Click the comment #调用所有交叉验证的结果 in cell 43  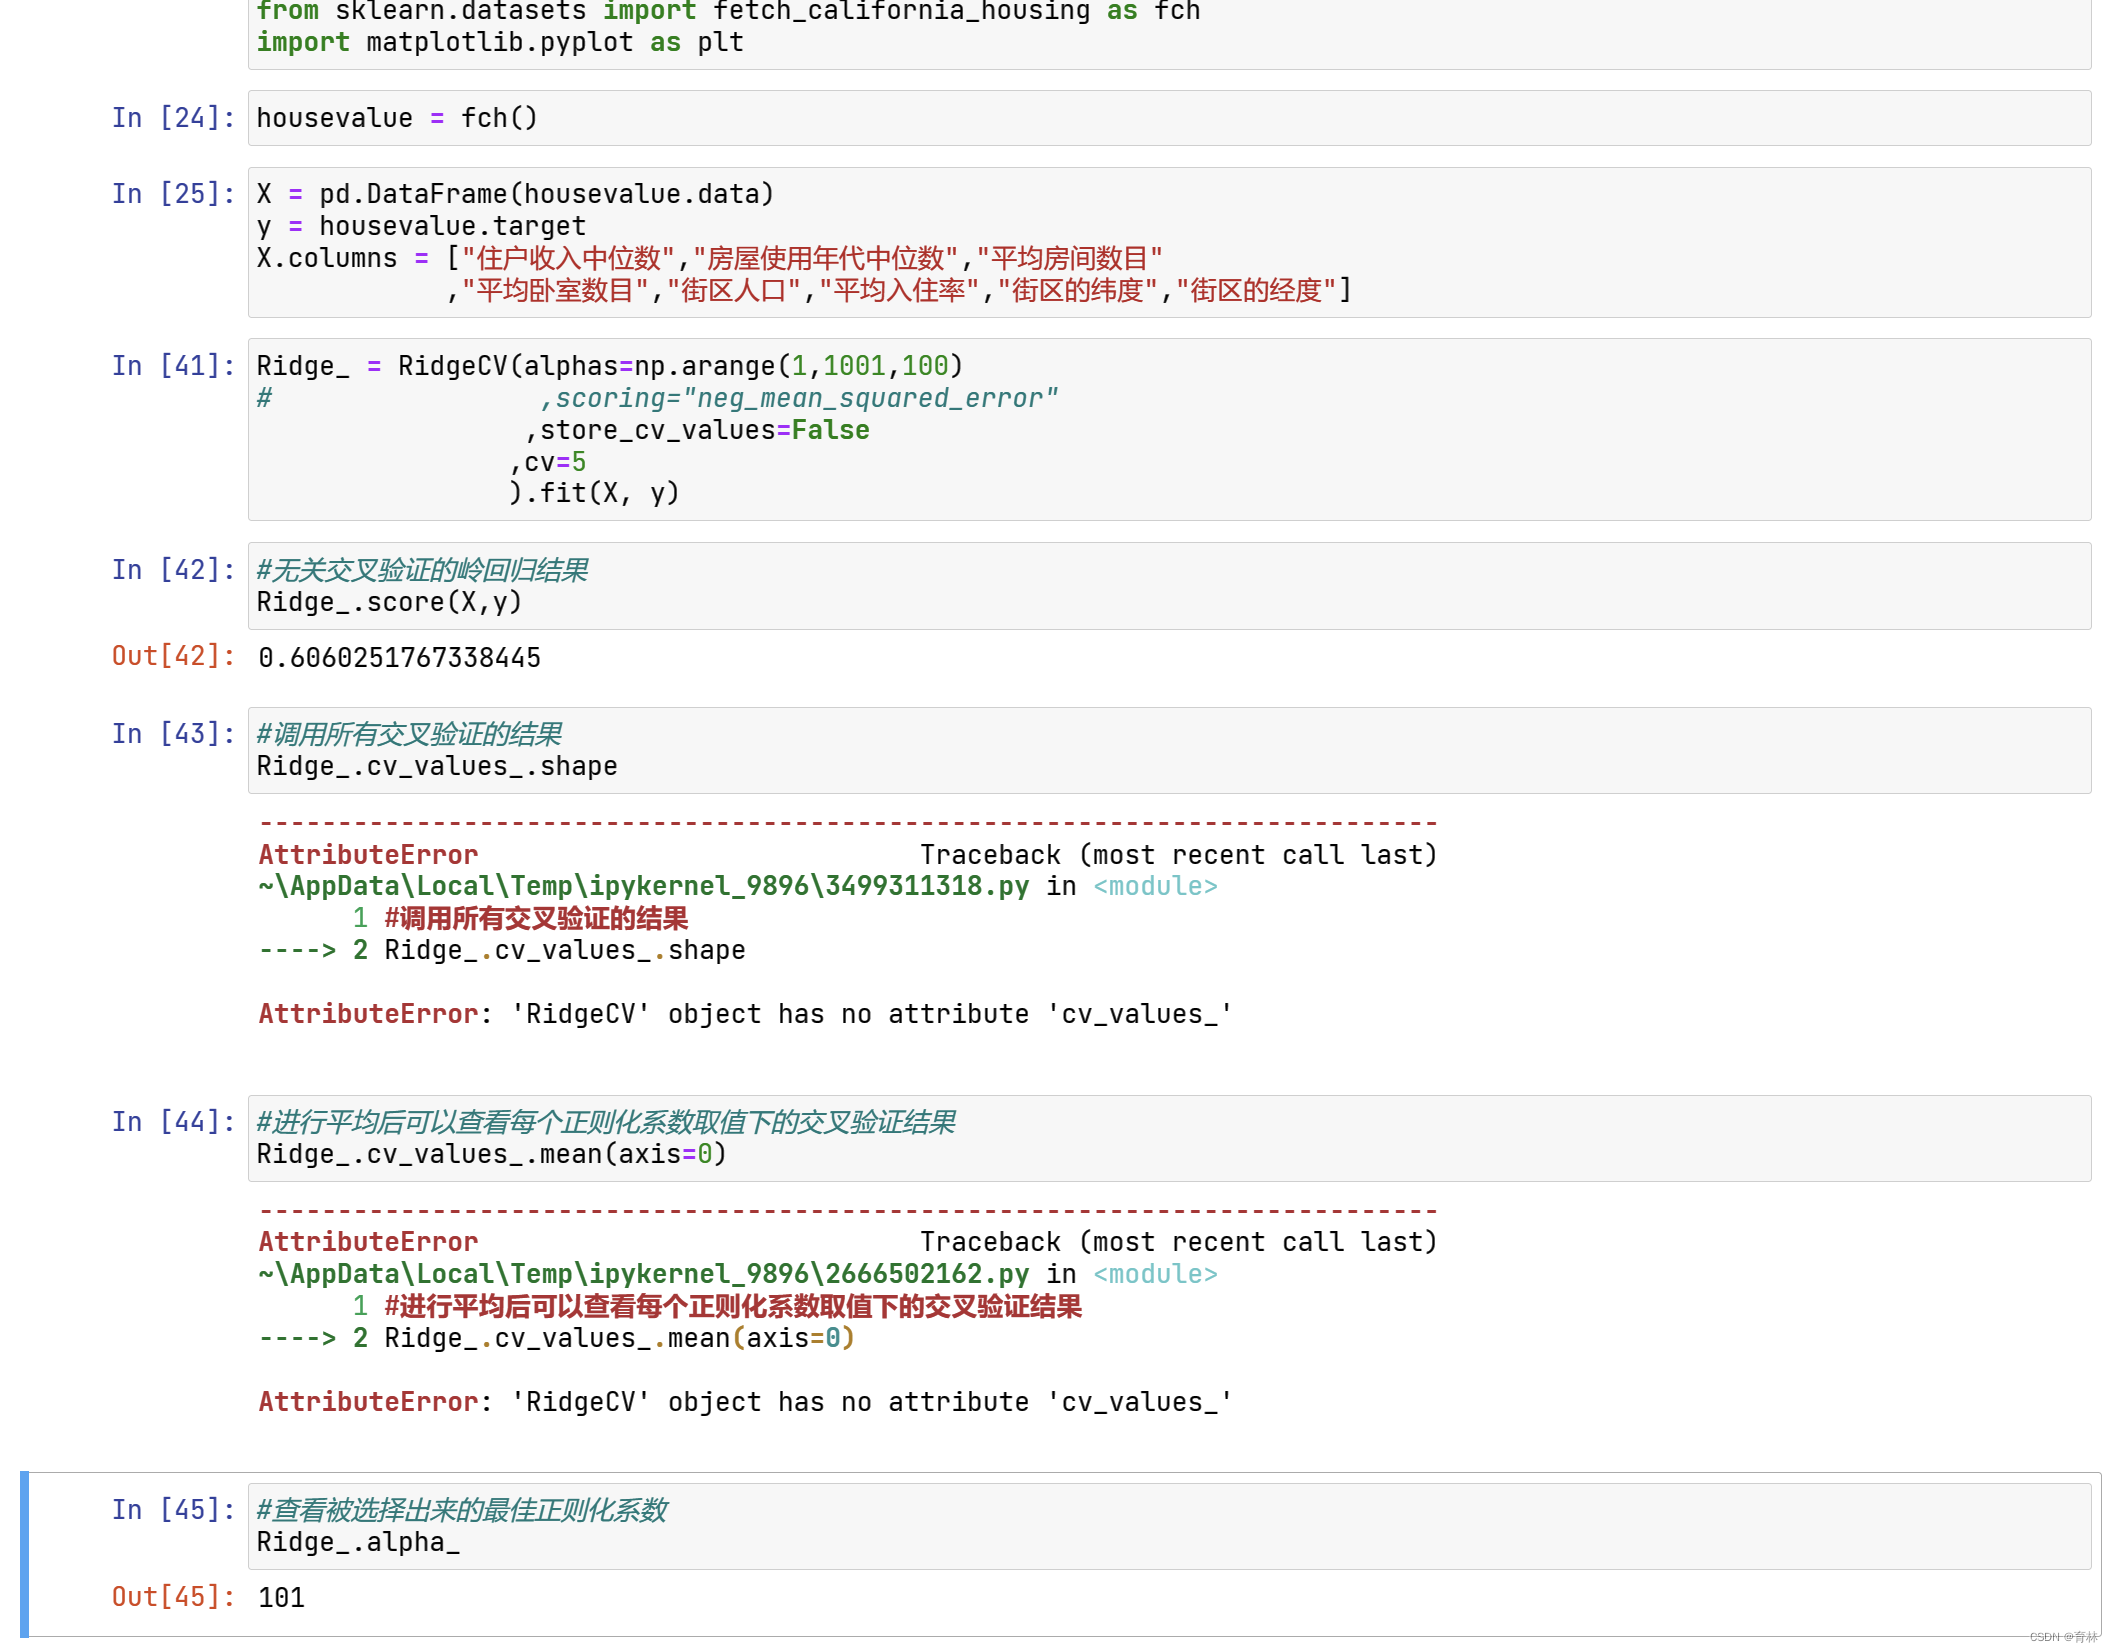[x=409, y=734]
